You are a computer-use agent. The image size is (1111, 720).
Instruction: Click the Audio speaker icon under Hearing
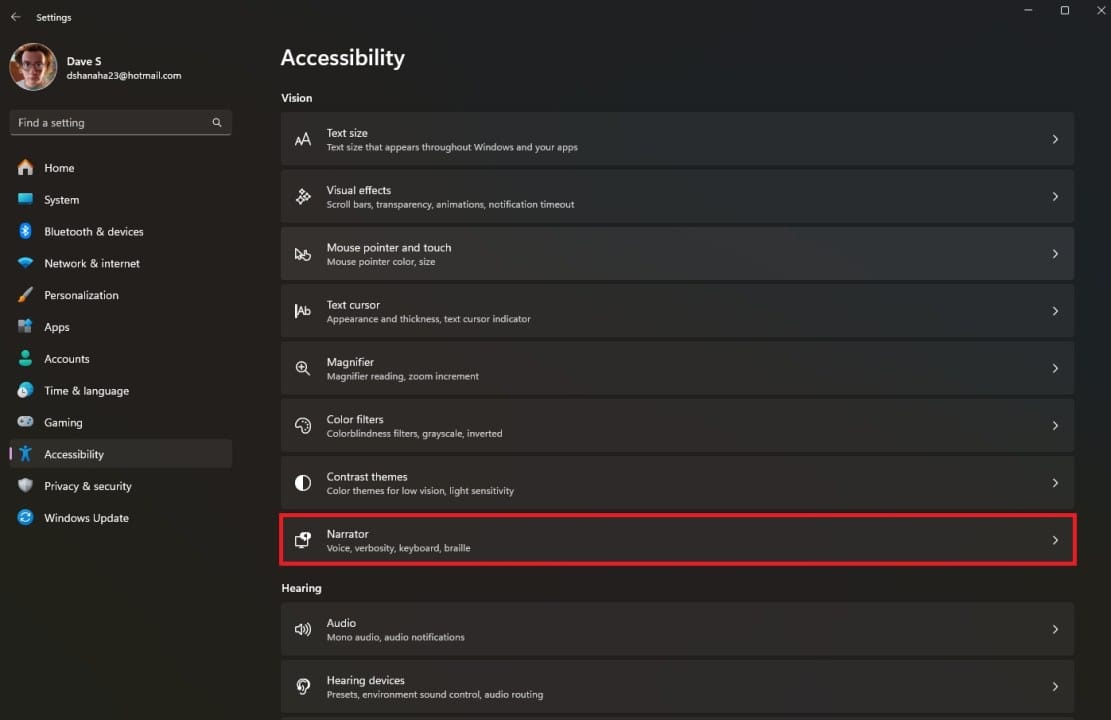(x=303, y=629)
